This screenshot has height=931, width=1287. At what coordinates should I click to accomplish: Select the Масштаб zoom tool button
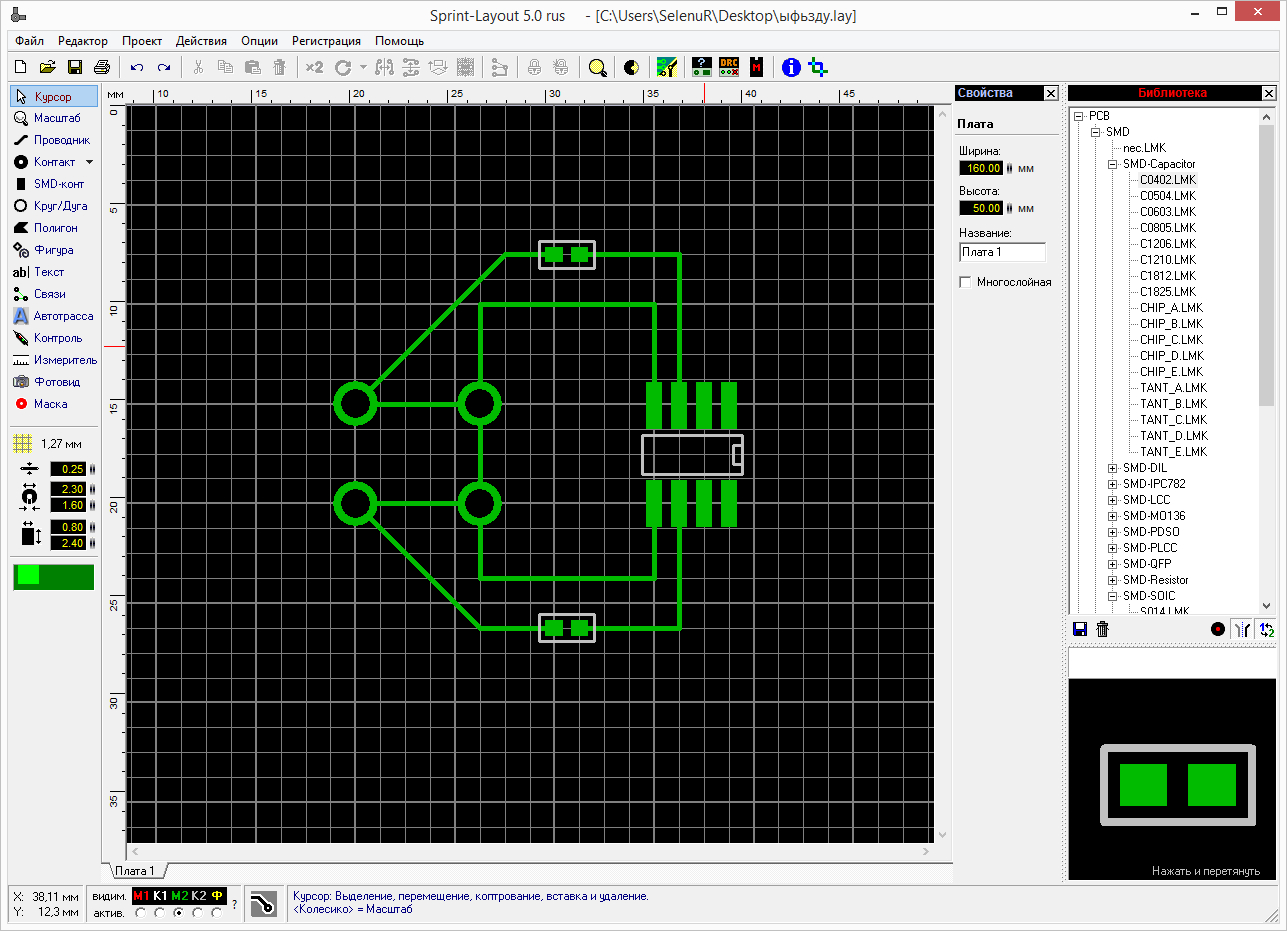[x=54, y=118]
